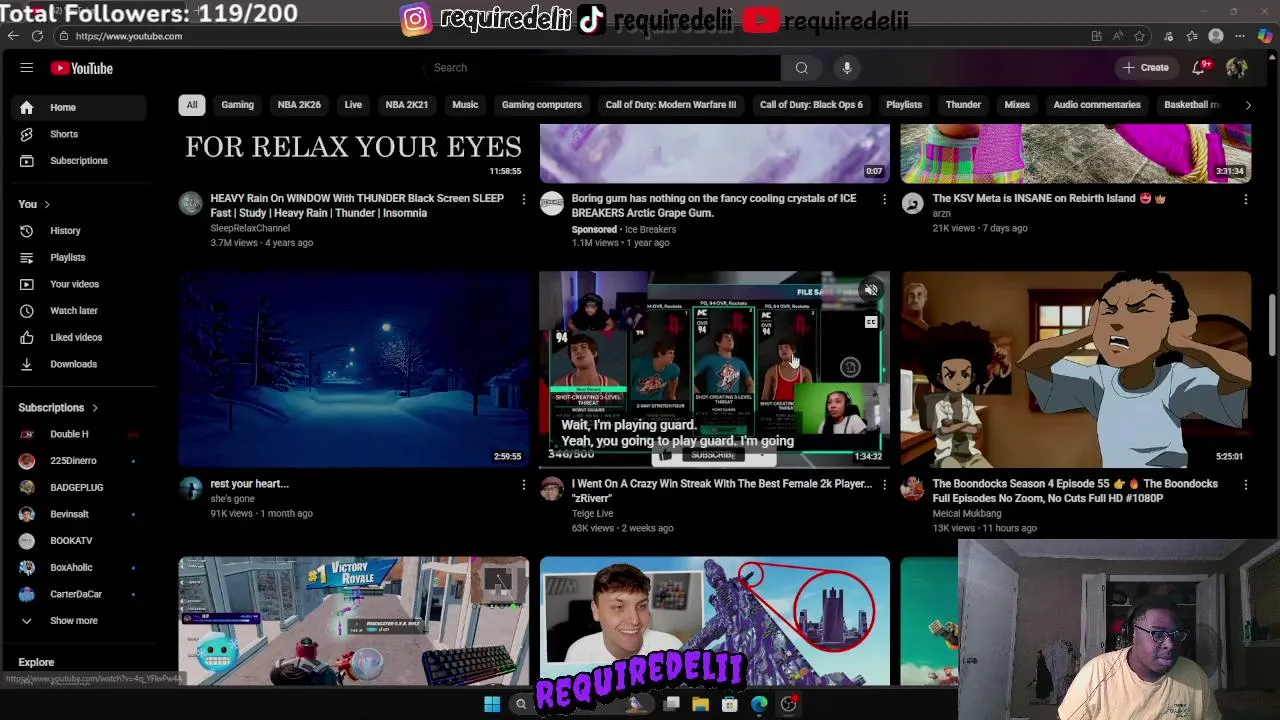This screenshot has height=720, width=1280.
Task: Open the Copilot icon in browser toolbar
Action: click(x=1265, y=36)
